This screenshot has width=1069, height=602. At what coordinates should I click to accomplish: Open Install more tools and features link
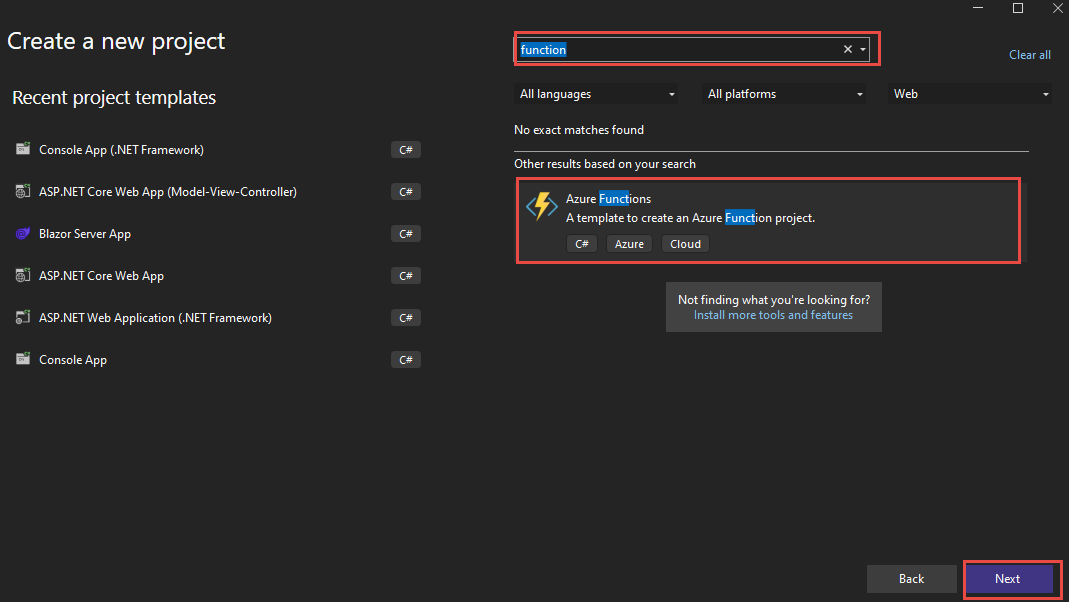[773, 315]
